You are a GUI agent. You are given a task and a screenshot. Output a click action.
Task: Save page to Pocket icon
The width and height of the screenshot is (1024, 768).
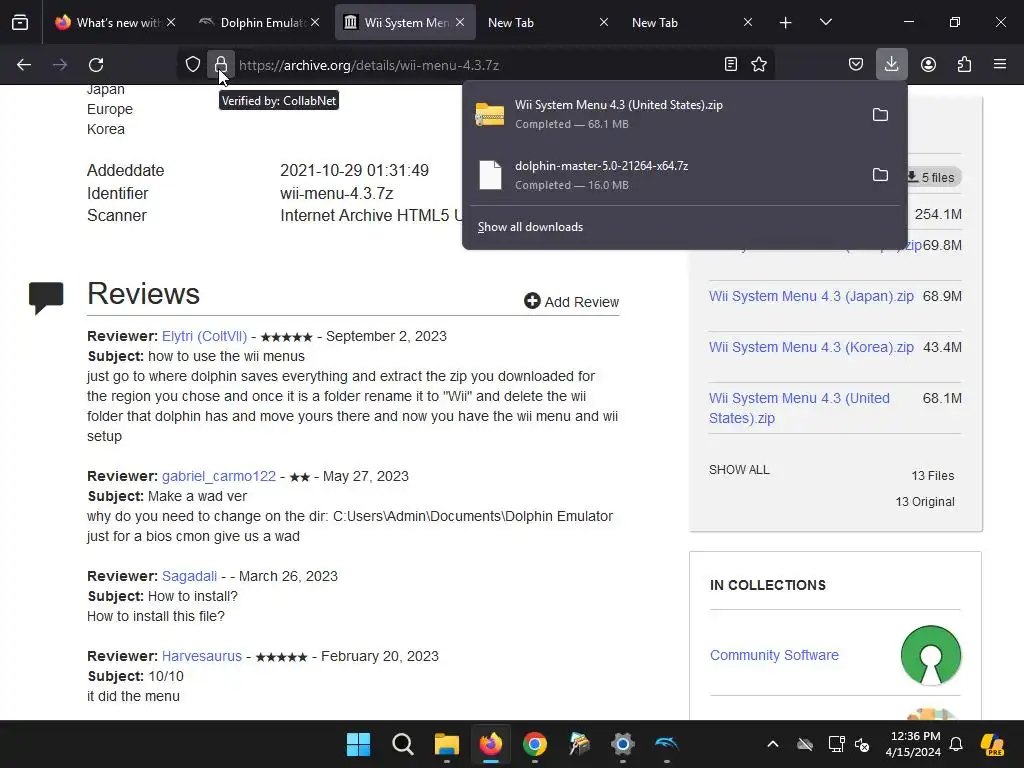point(856,64)
